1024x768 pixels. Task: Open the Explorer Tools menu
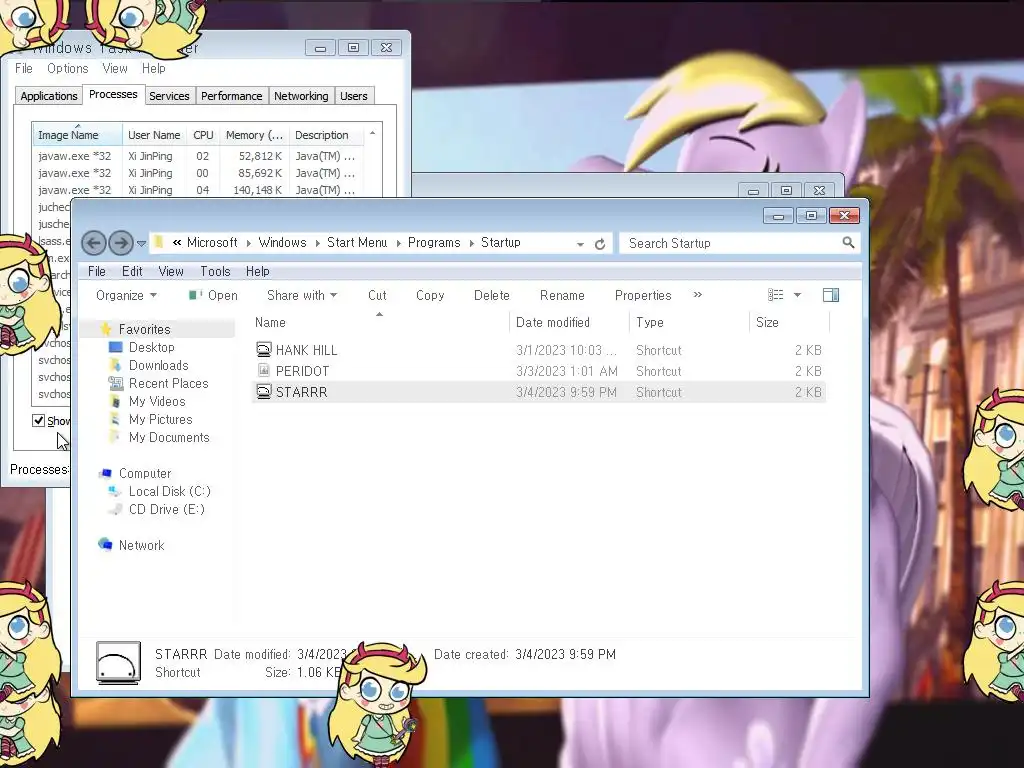coord(215,271)
